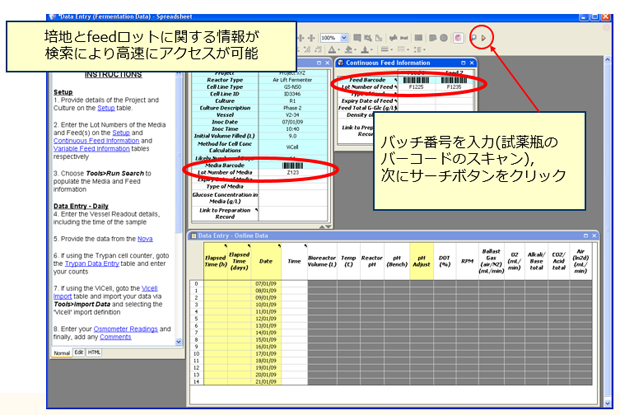Click the line style toolbar icon
Viewport: 620px width, 415px height.
(384, 49)
